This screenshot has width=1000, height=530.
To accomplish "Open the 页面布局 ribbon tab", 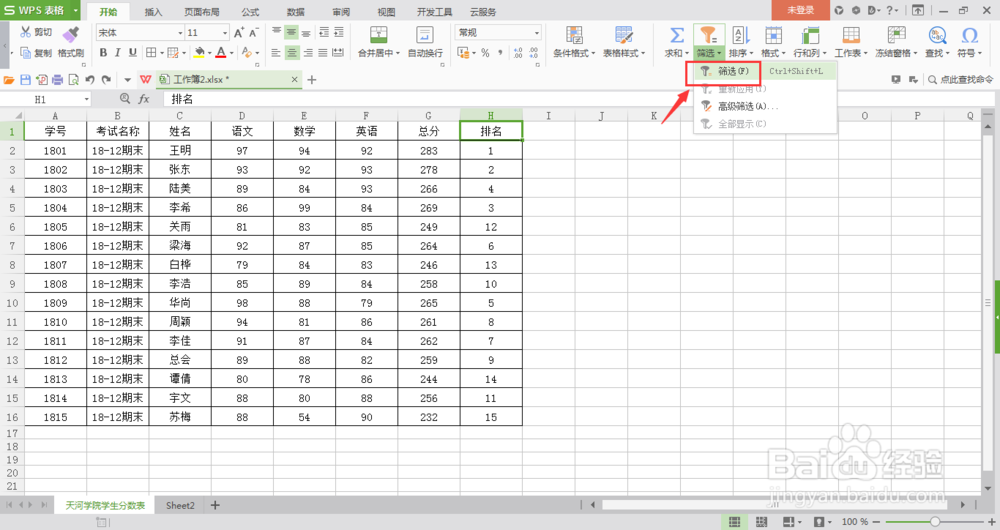I will tap(202, 11).
